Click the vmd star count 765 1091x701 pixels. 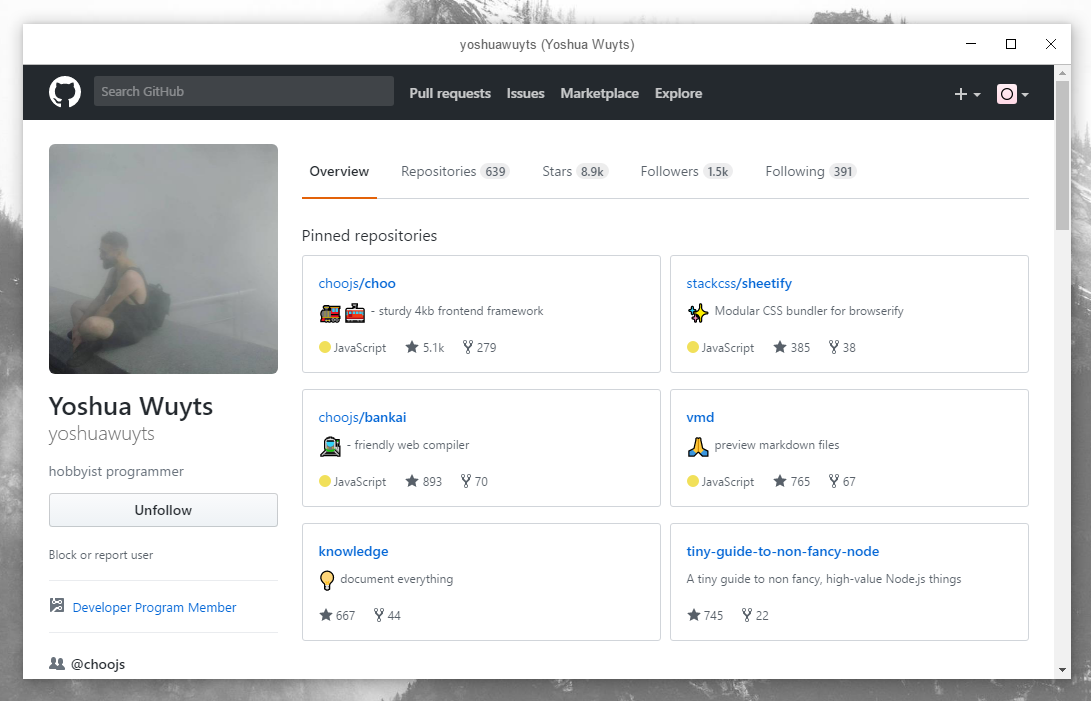(792, 481)
